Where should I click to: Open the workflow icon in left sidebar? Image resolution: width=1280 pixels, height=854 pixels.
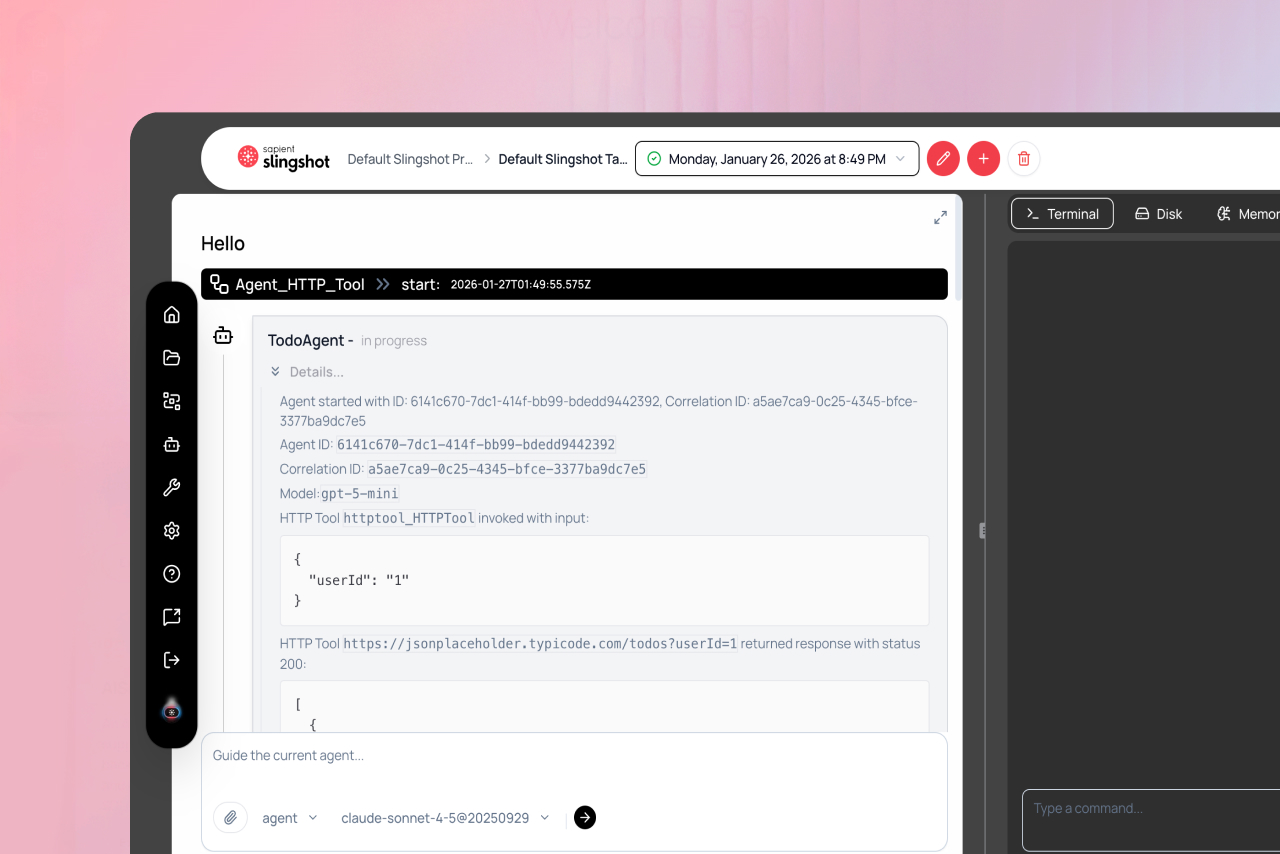(x=172, y=401)
